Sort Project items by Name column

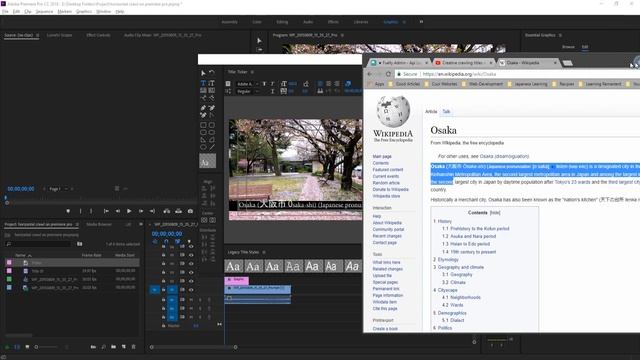point(20,255)
